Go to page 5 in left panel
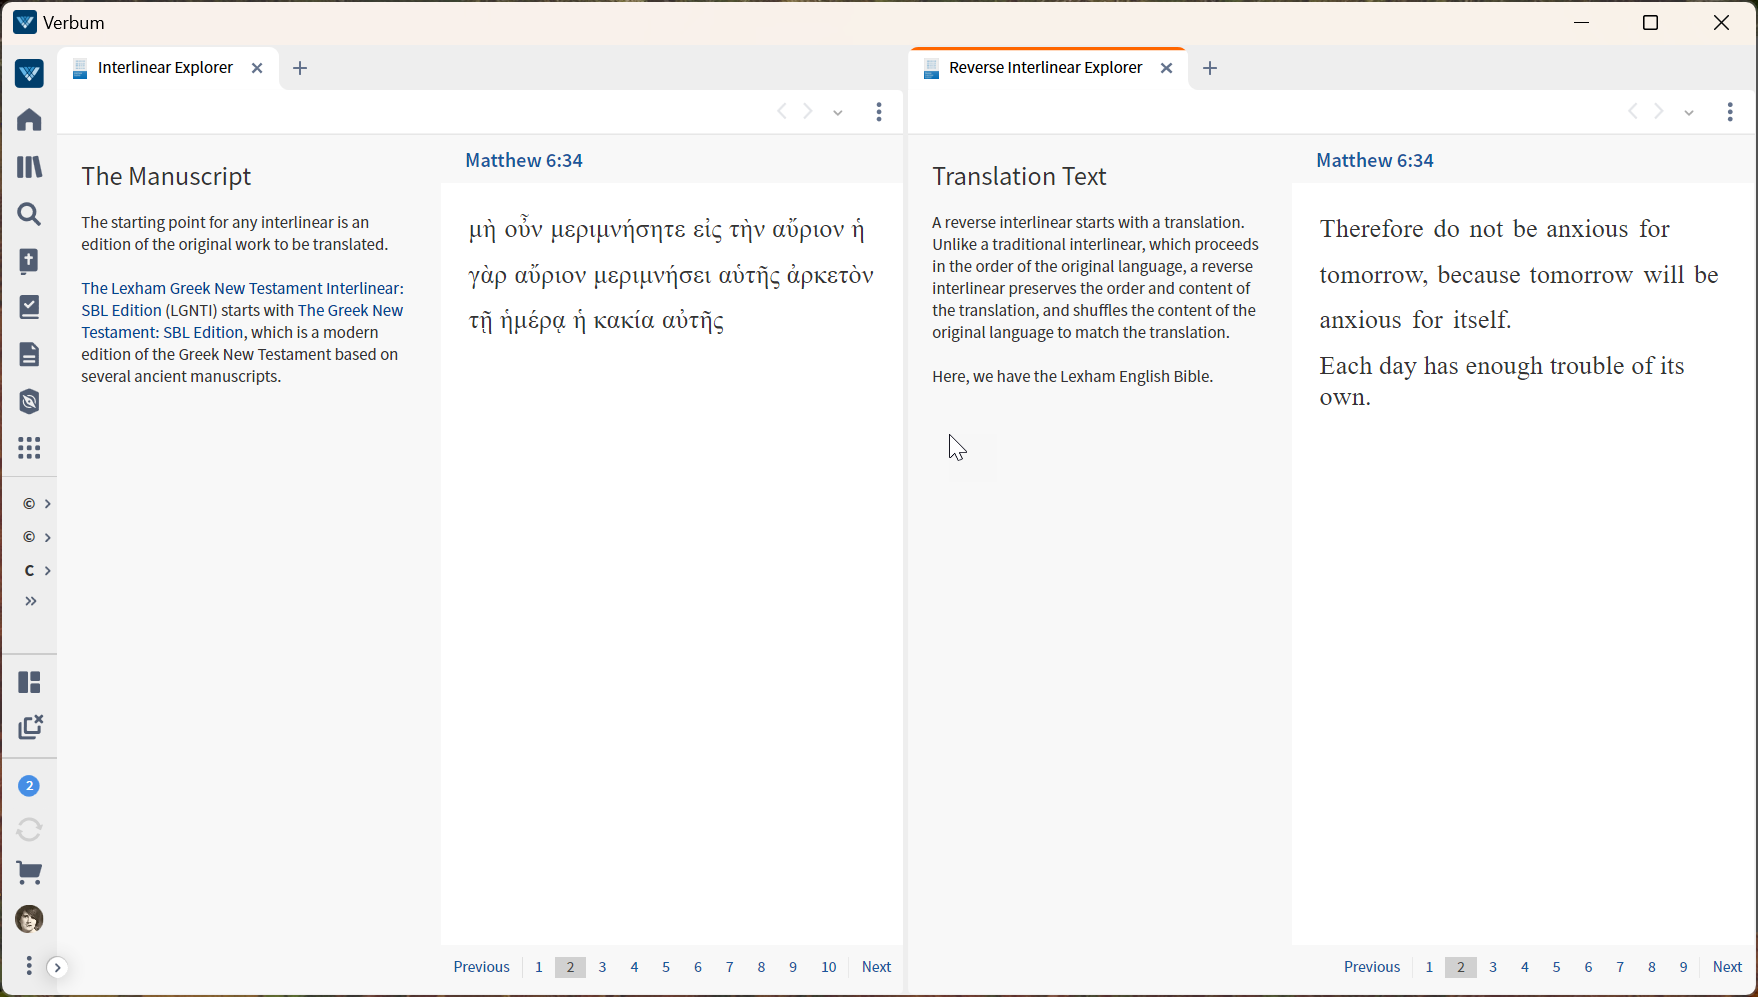This screenshot has width=1758, height=997. point(666,967)
